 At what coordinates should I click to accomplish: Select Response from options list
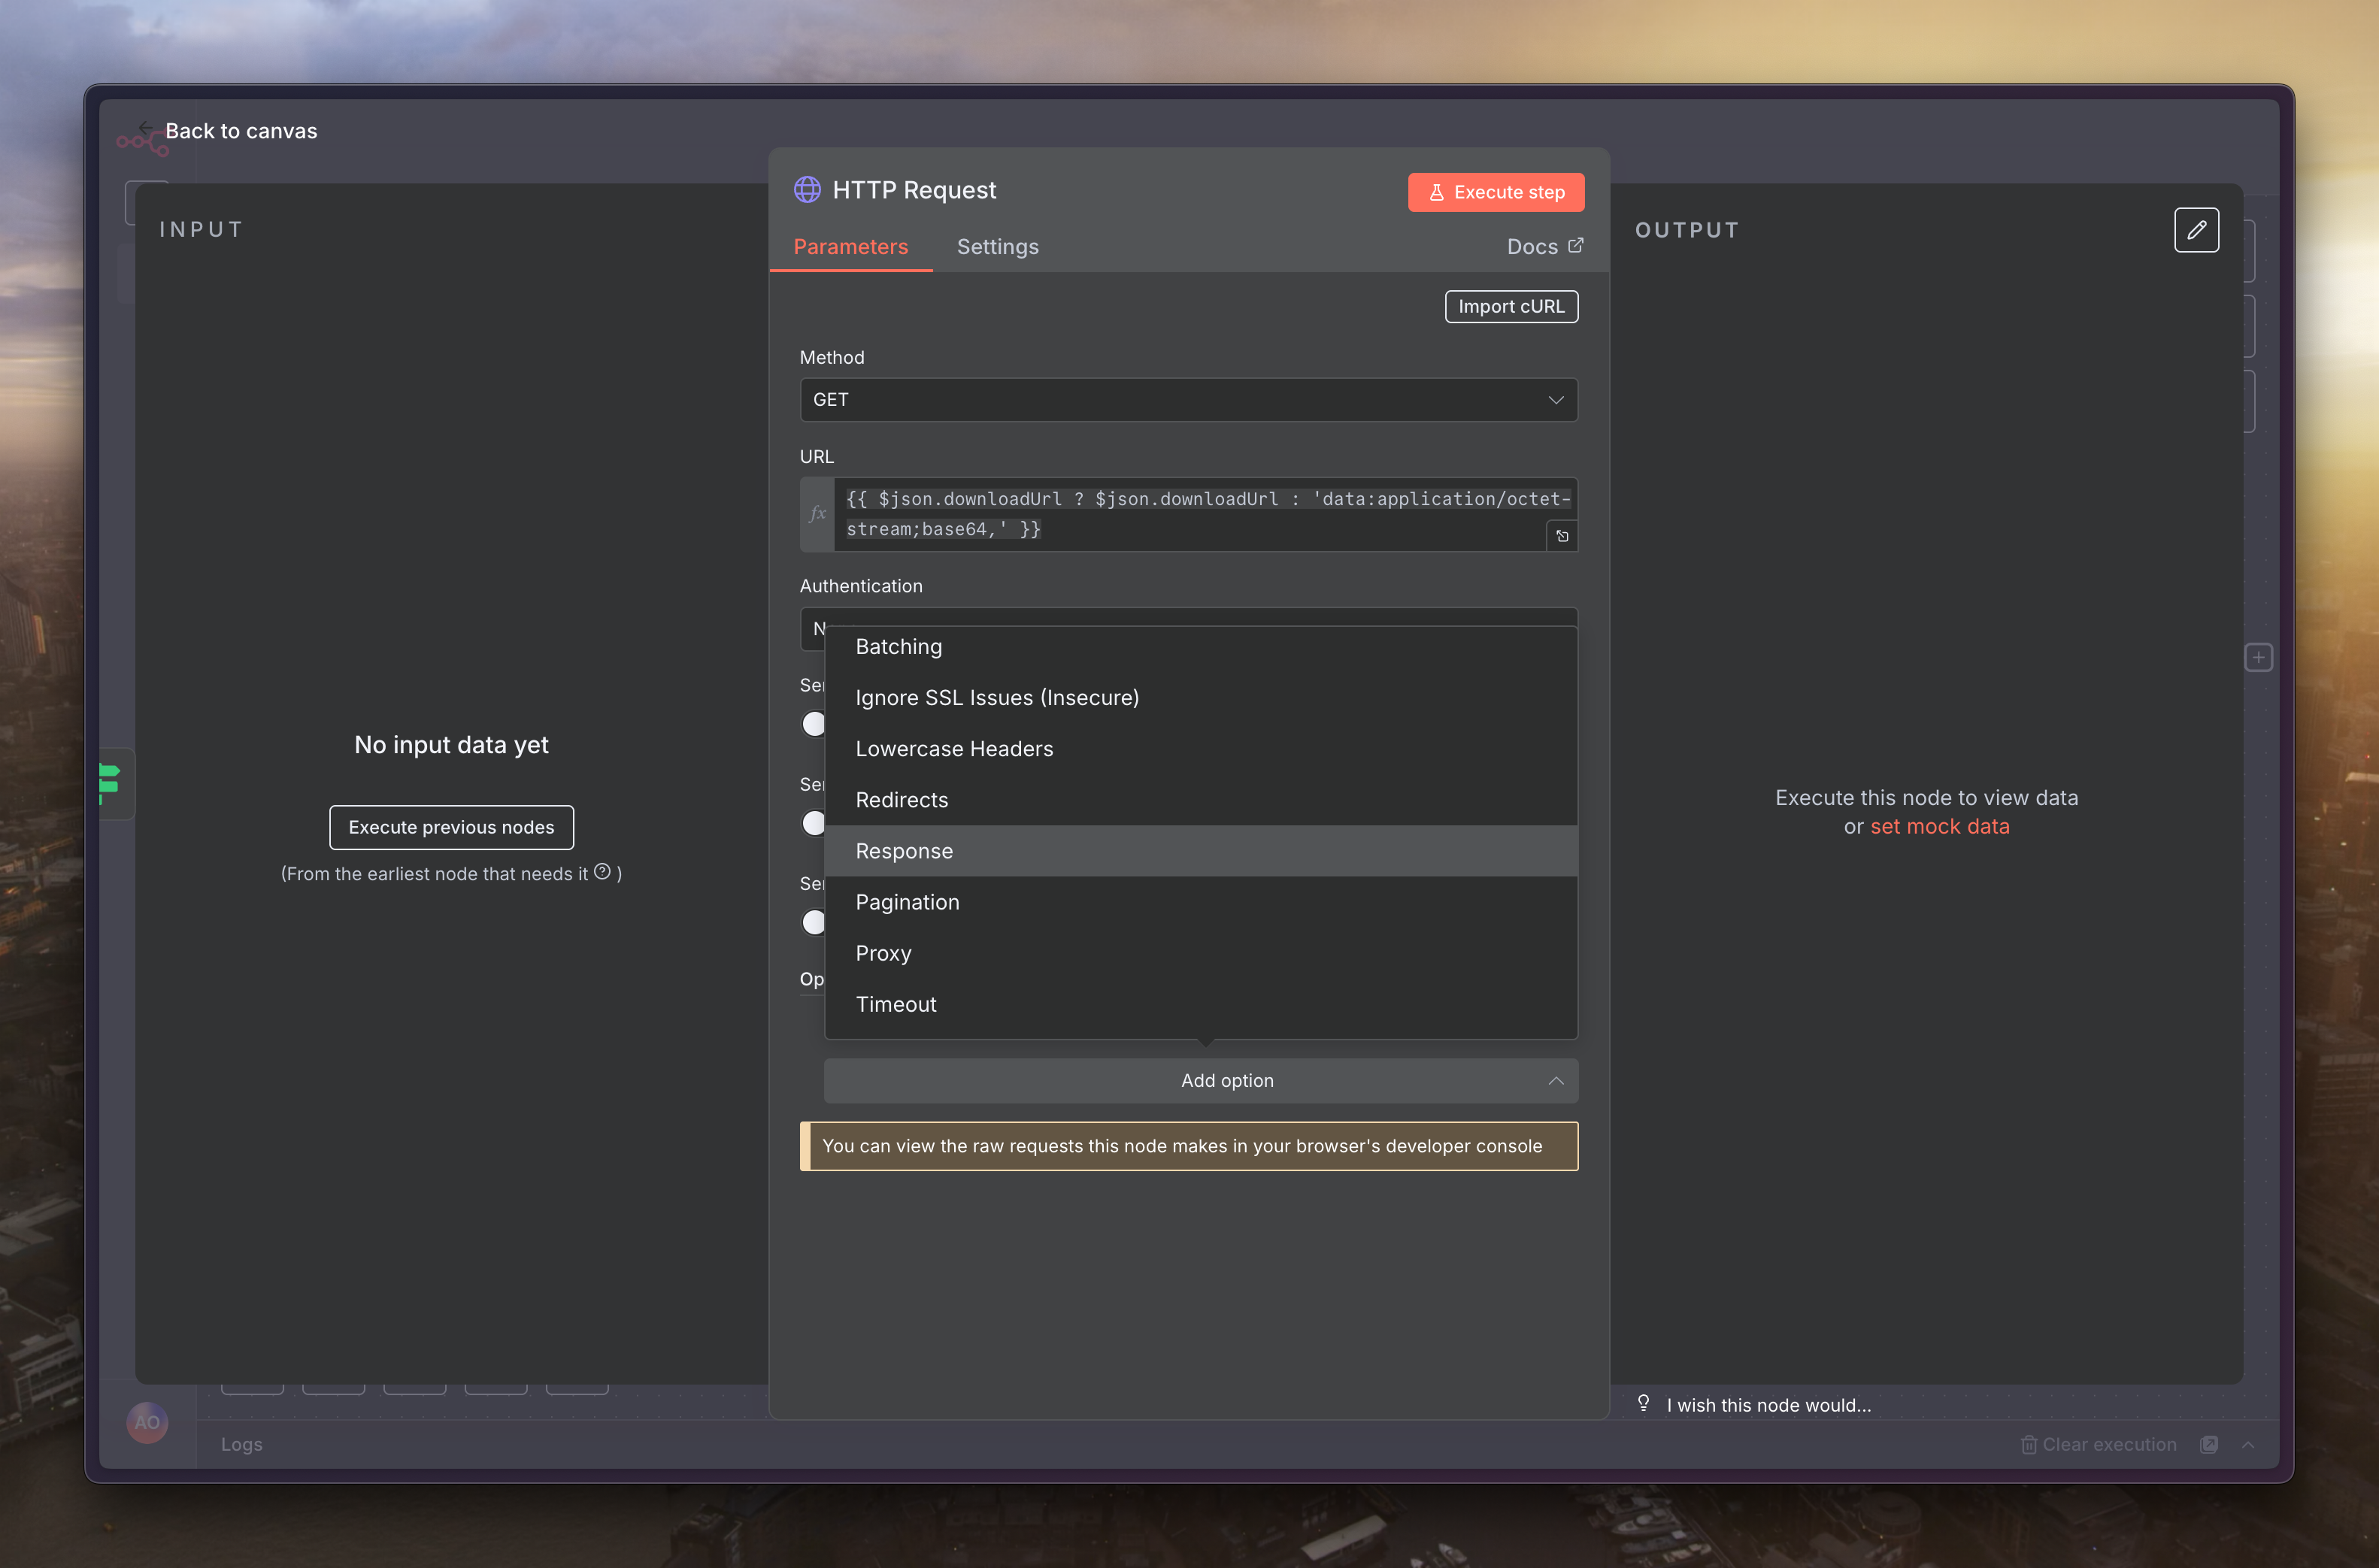(904, 851)
